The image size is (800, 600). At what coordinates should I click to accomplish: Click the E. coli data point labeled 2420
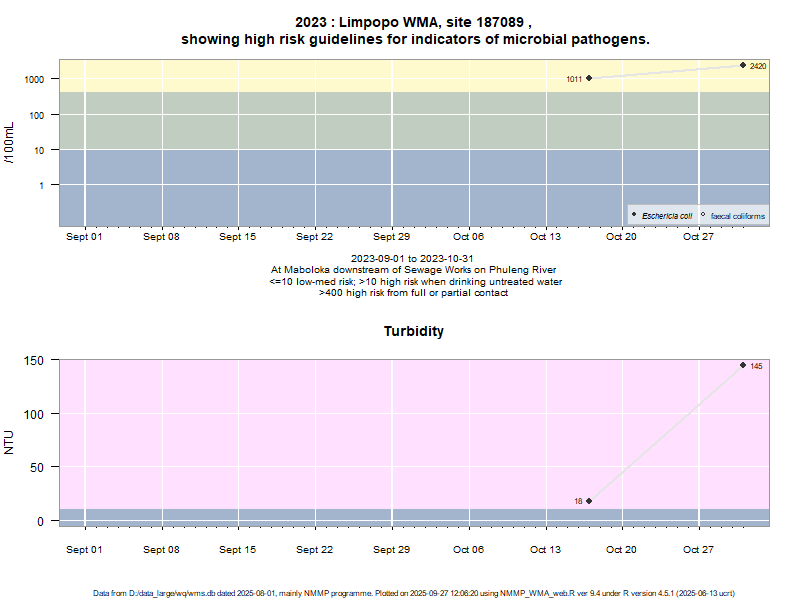pyautogui.click(x=743, y=65)
